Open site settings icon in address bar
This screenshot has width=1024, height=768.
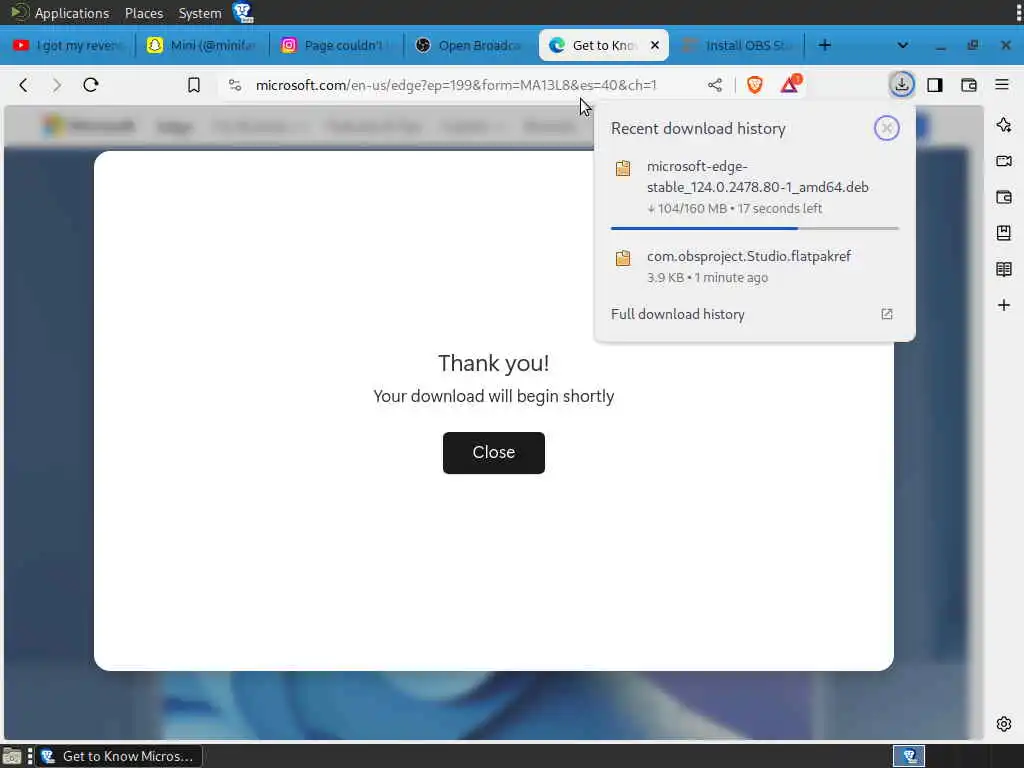235,85
